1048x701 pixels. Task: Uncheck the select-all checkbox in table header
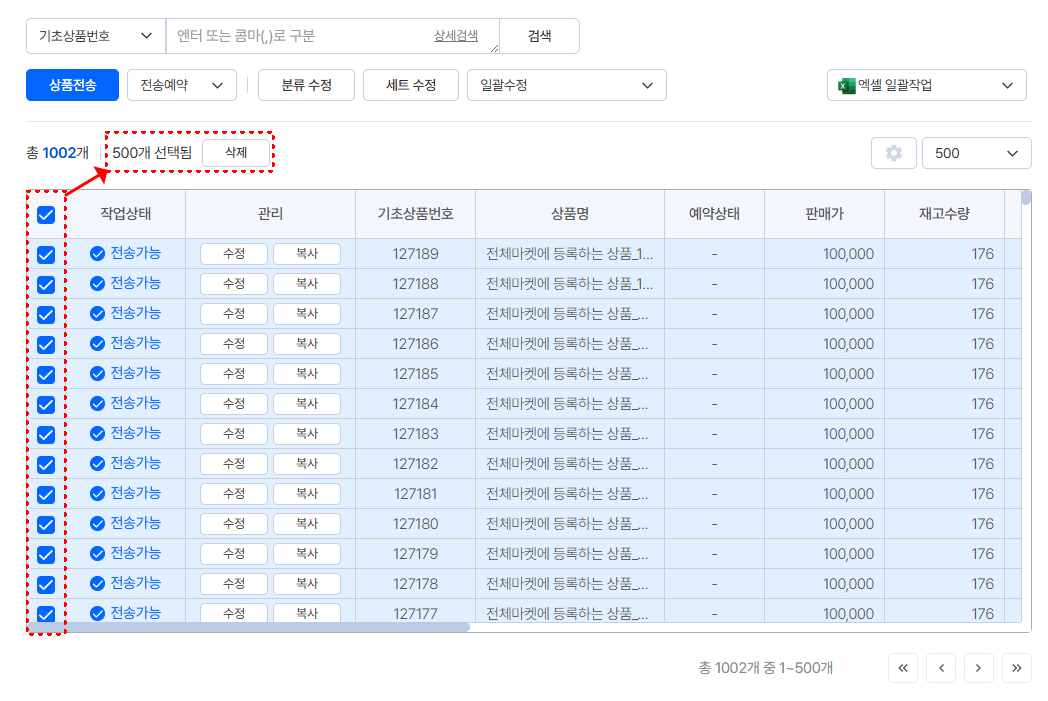coord(46,214)
